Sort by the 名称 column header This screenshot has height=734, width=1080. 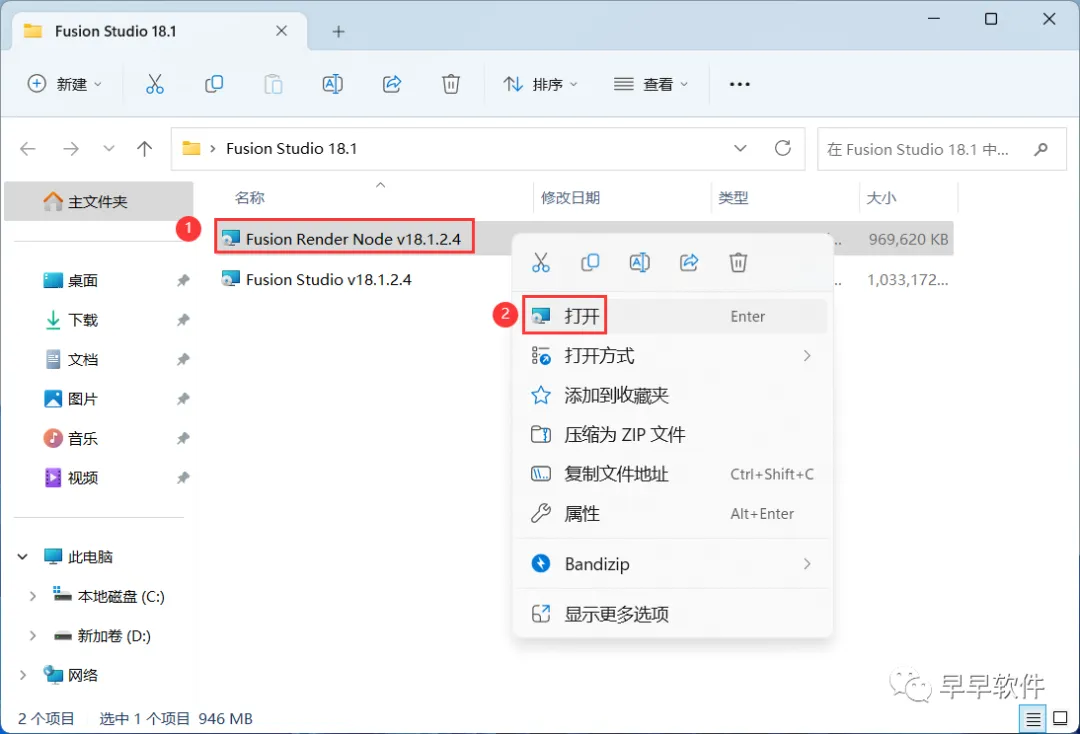[249, 198]
